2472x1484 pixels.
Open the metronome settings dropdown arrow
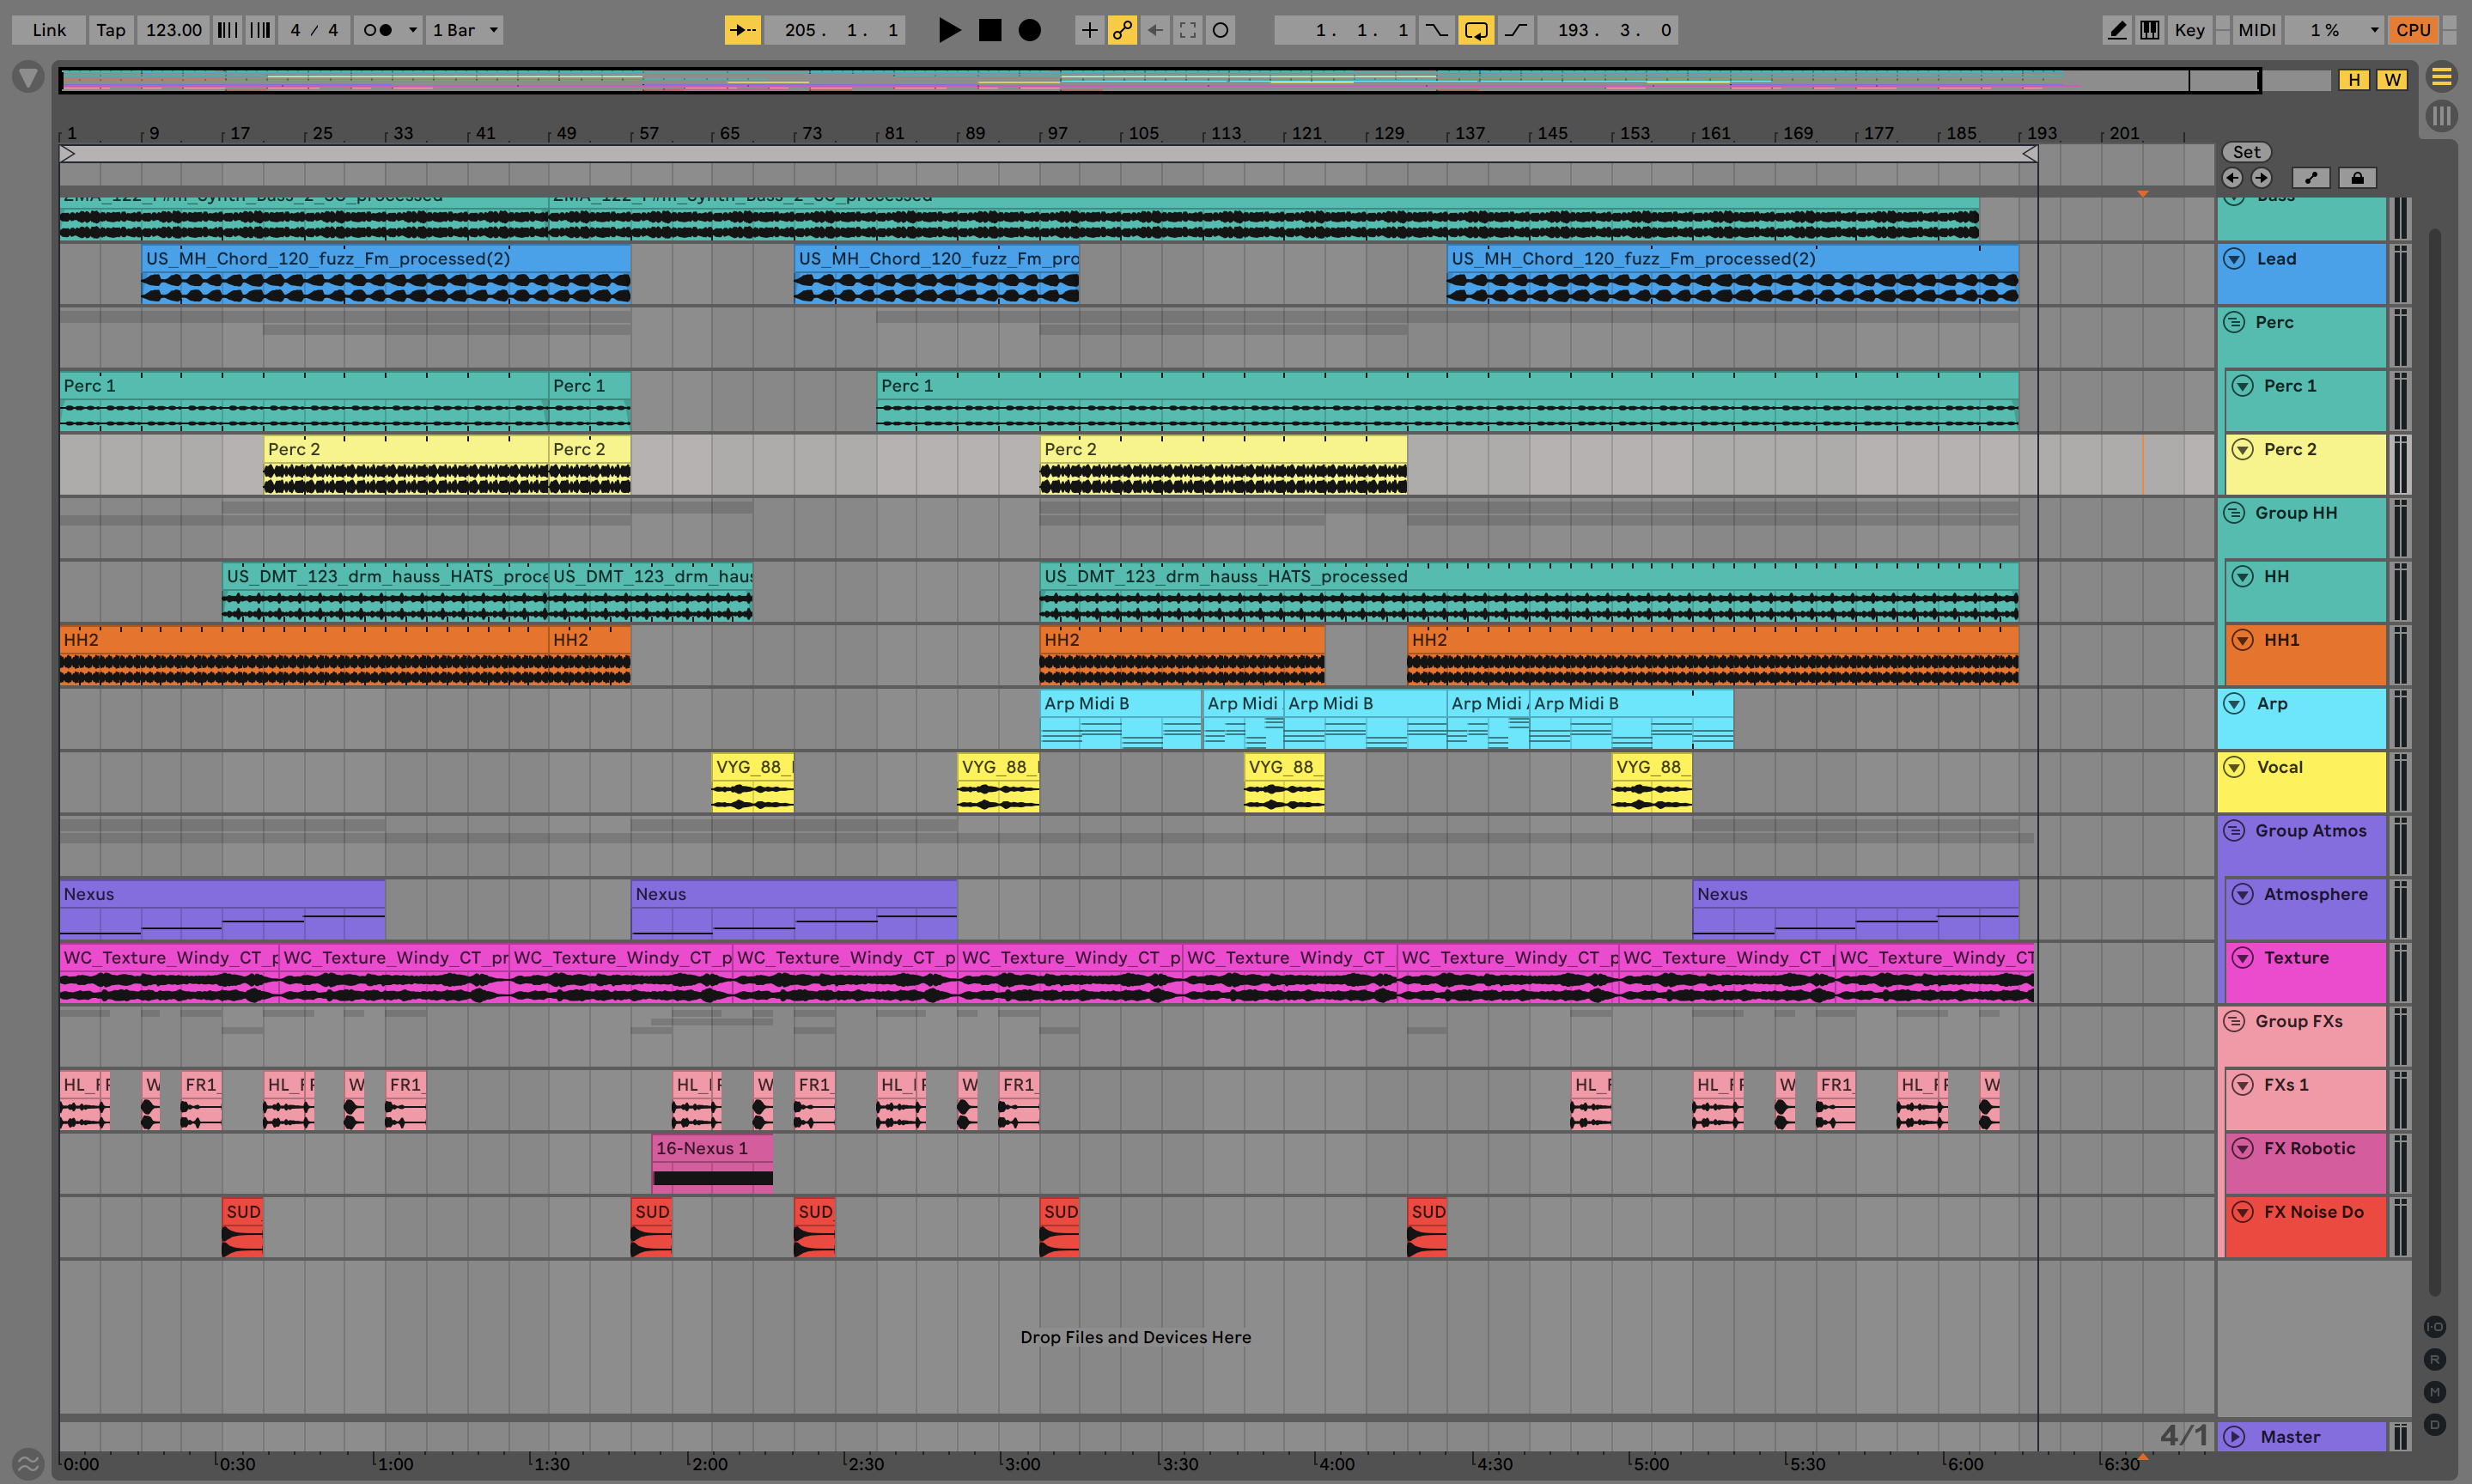(x=412, y=30)
